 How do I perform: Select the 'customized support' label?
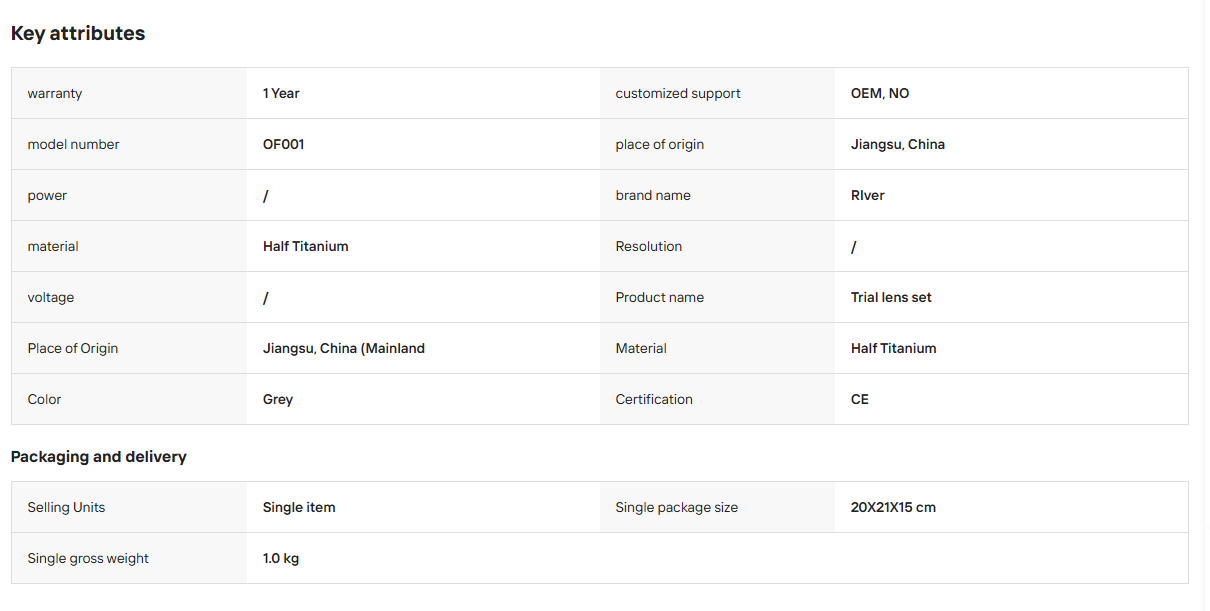[x=678, y=93]
